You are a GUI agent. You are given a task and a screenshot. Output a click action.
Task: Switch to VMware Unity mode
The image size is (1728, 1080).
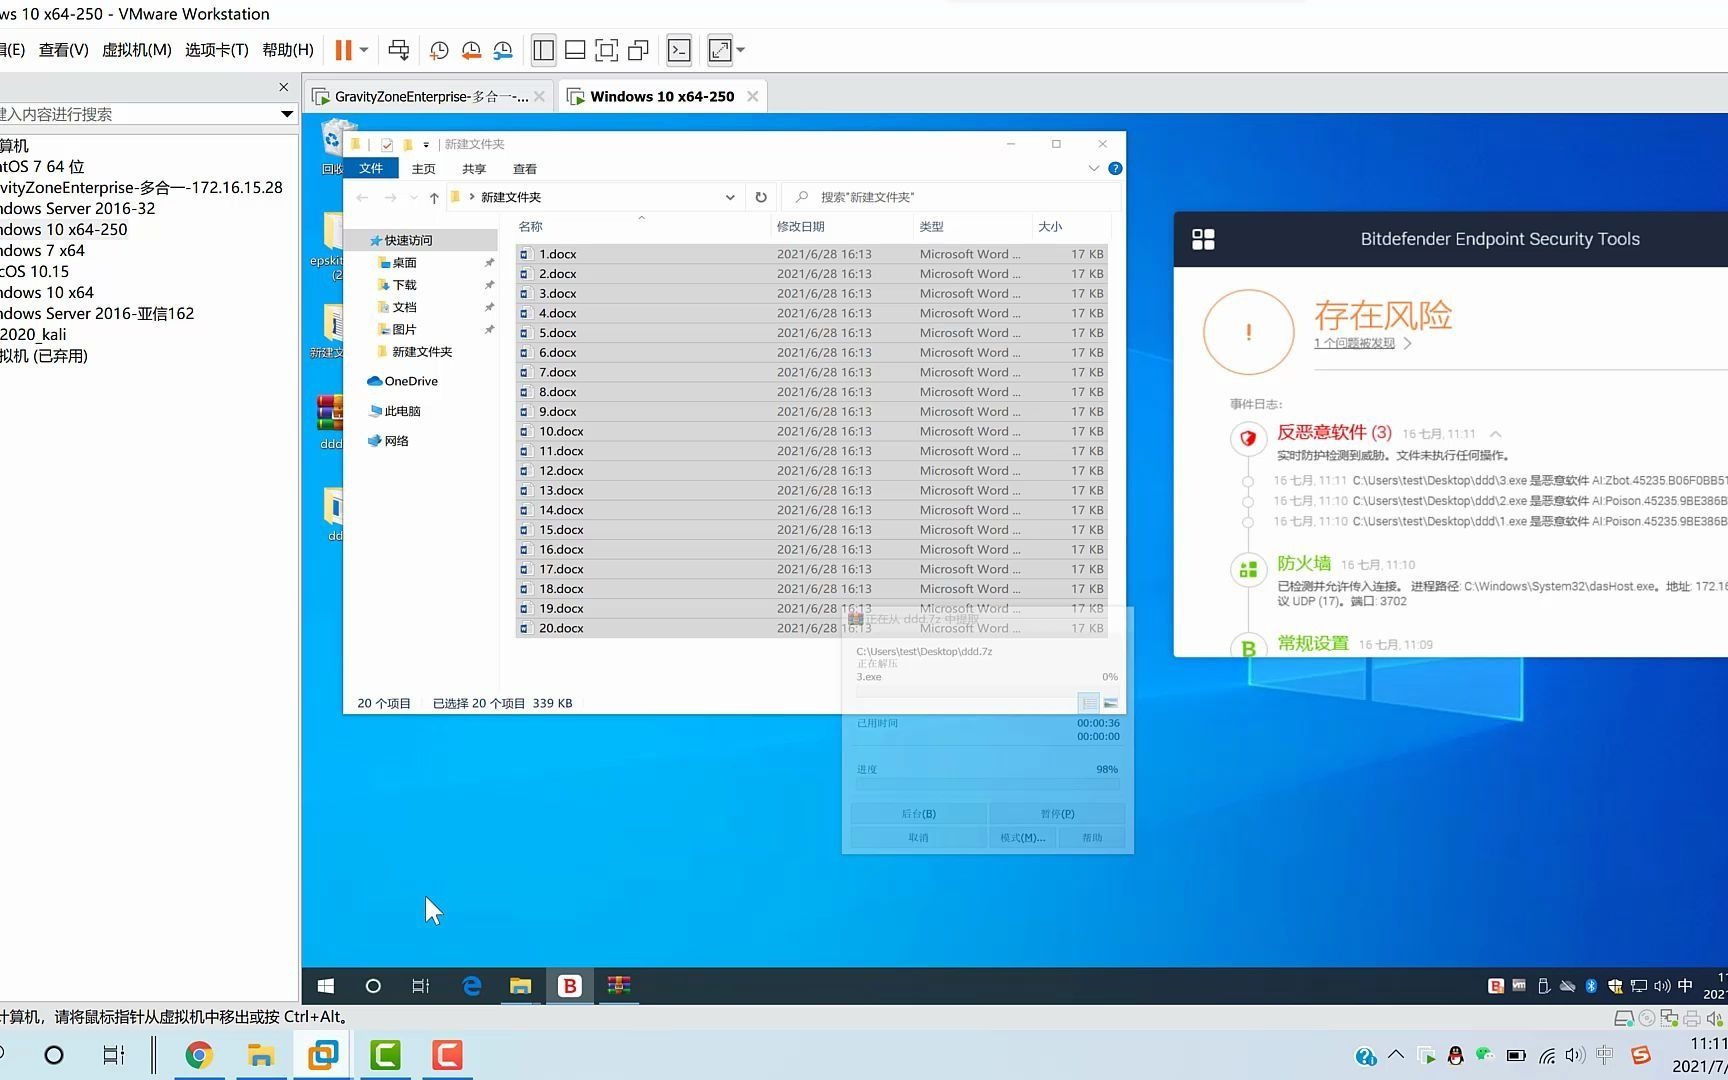coord(638,50)
